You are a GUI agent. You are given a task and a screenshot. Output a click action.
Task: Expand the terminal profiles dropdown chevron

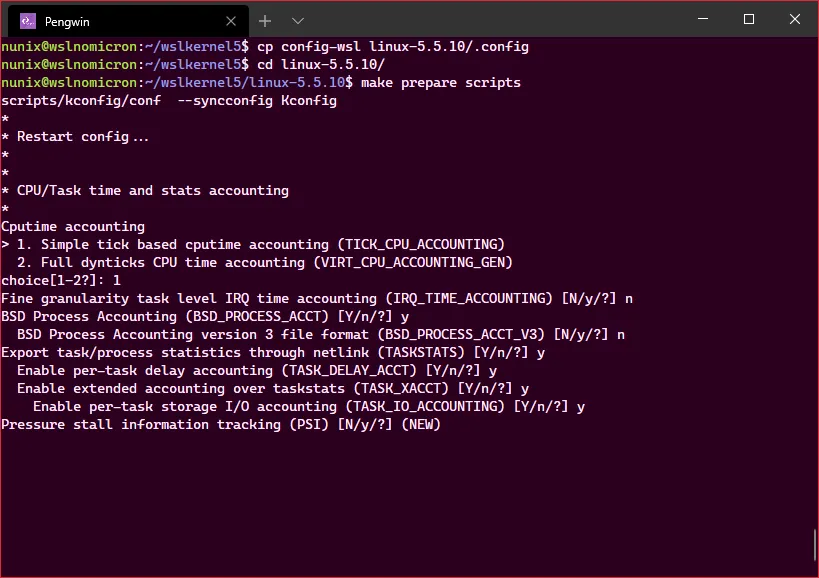pos(297,20)
